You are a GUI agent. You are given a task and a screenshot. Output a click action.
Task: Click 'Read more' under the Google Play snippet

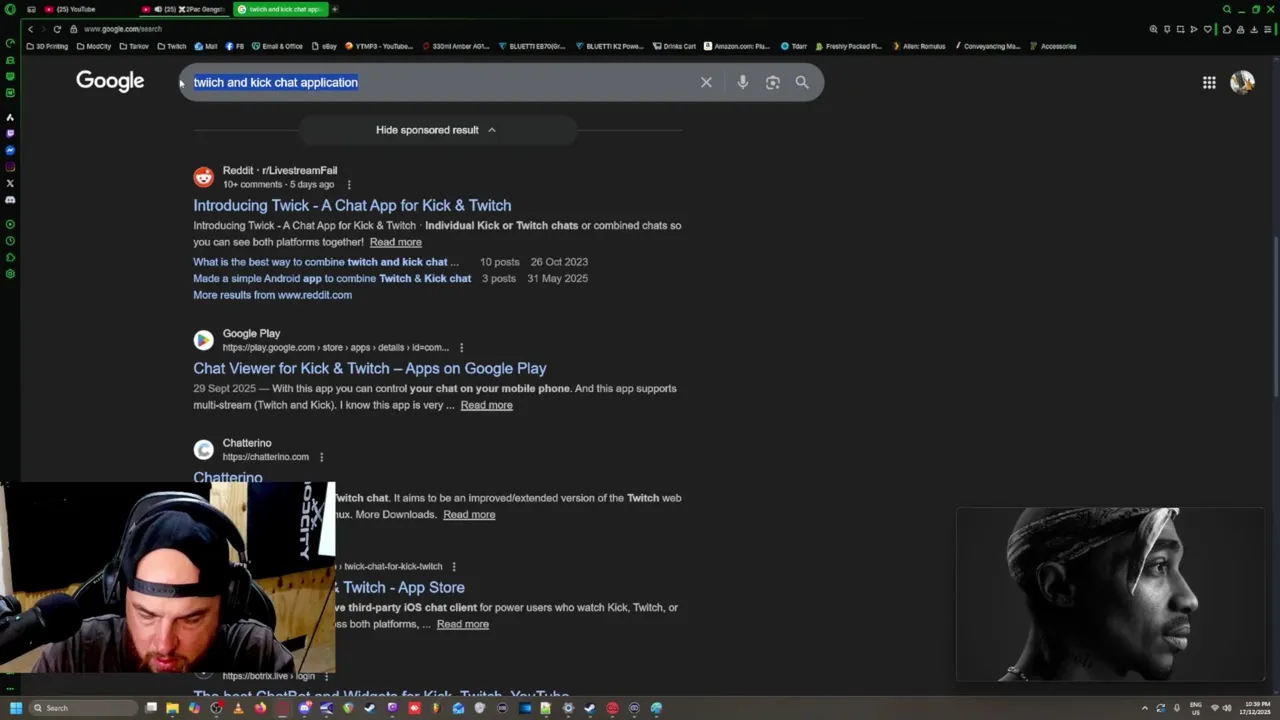(x=486, y=405)
